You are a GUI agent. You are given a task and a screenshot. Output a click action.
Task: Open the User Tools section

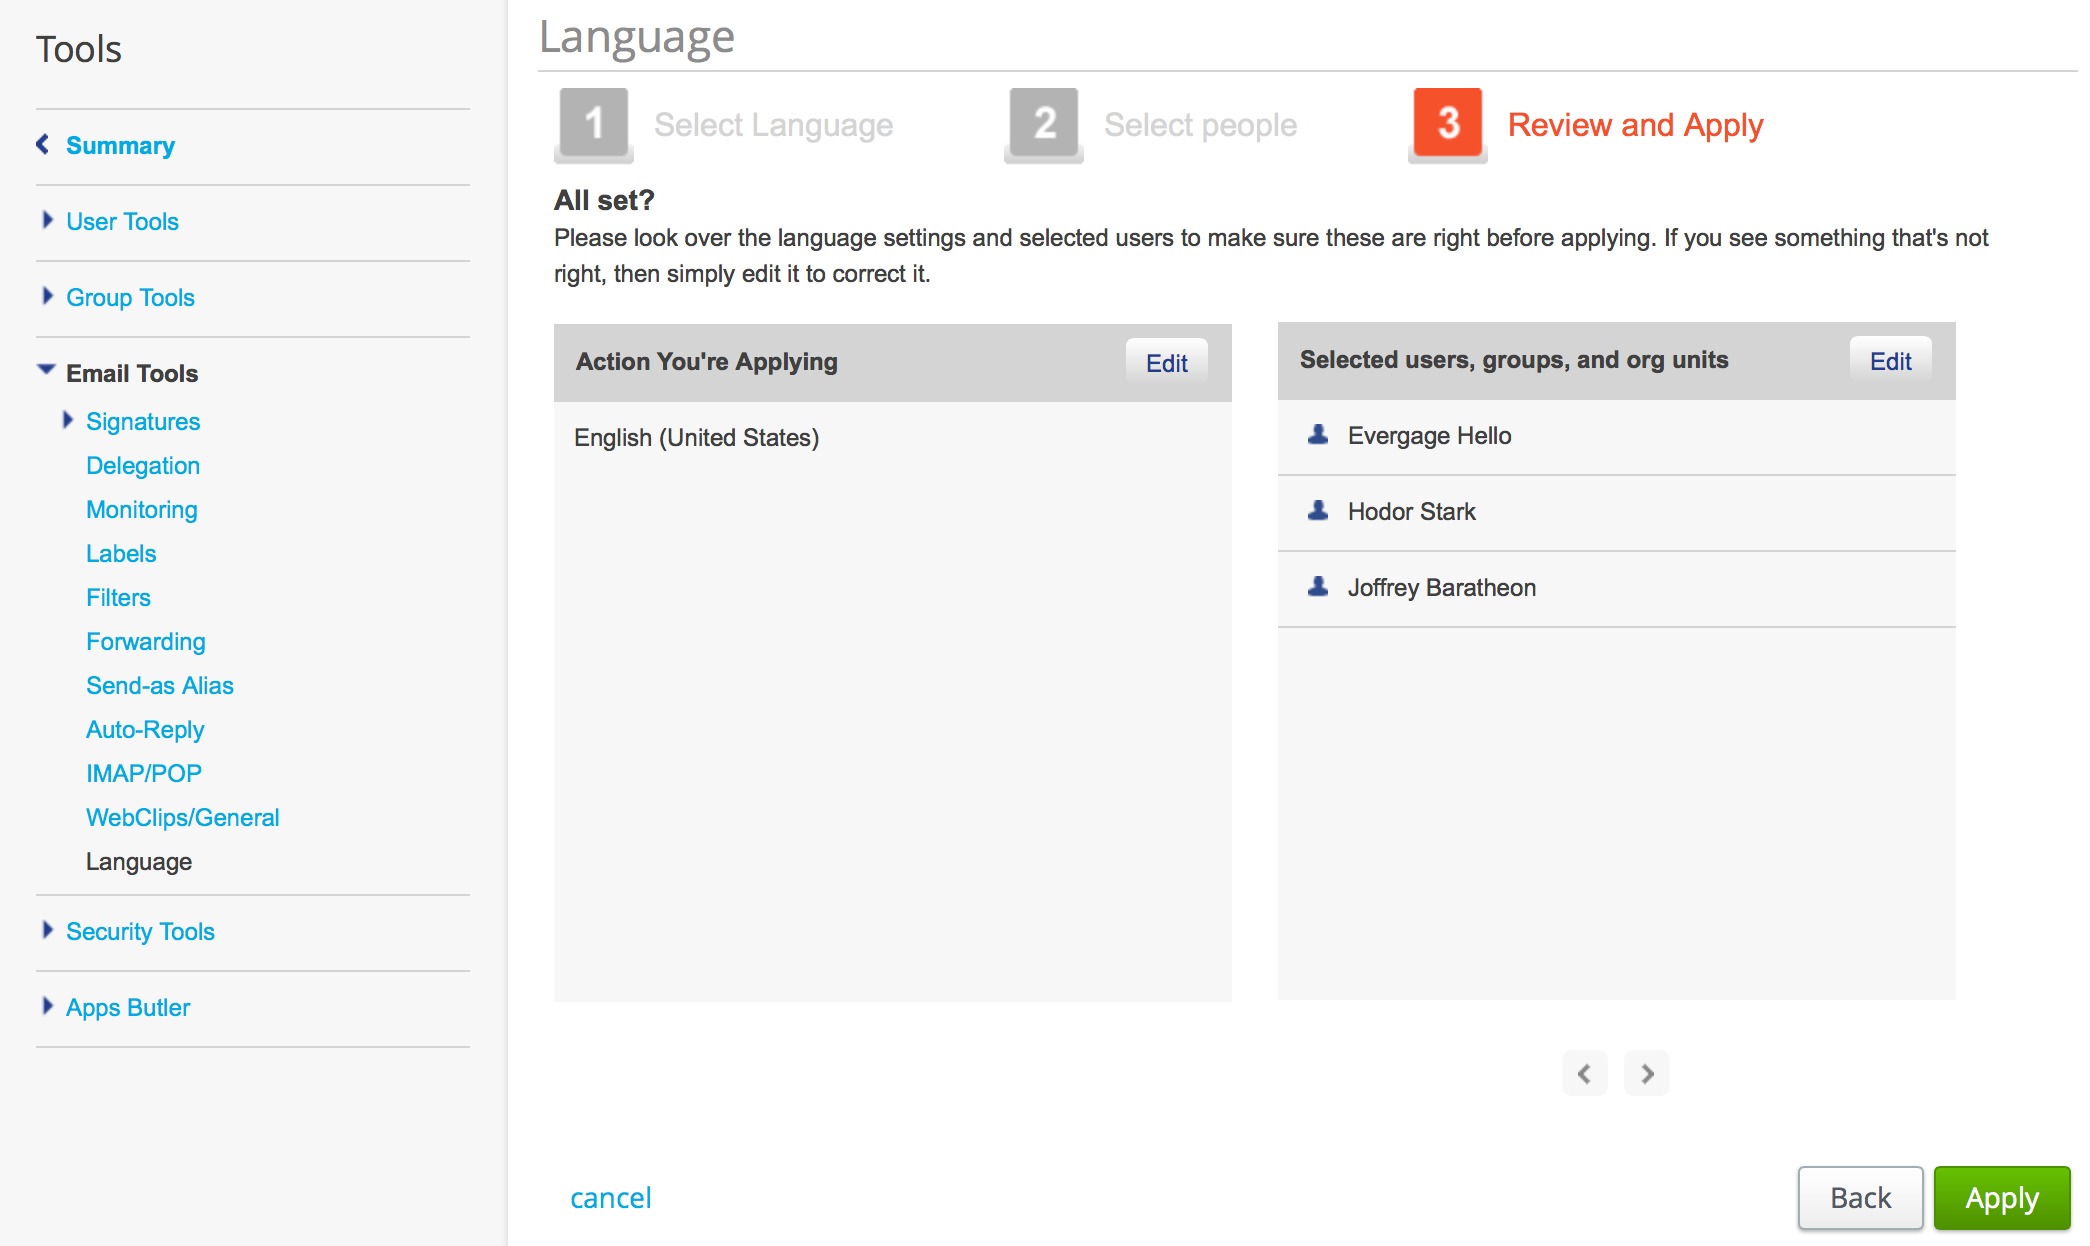122,222
